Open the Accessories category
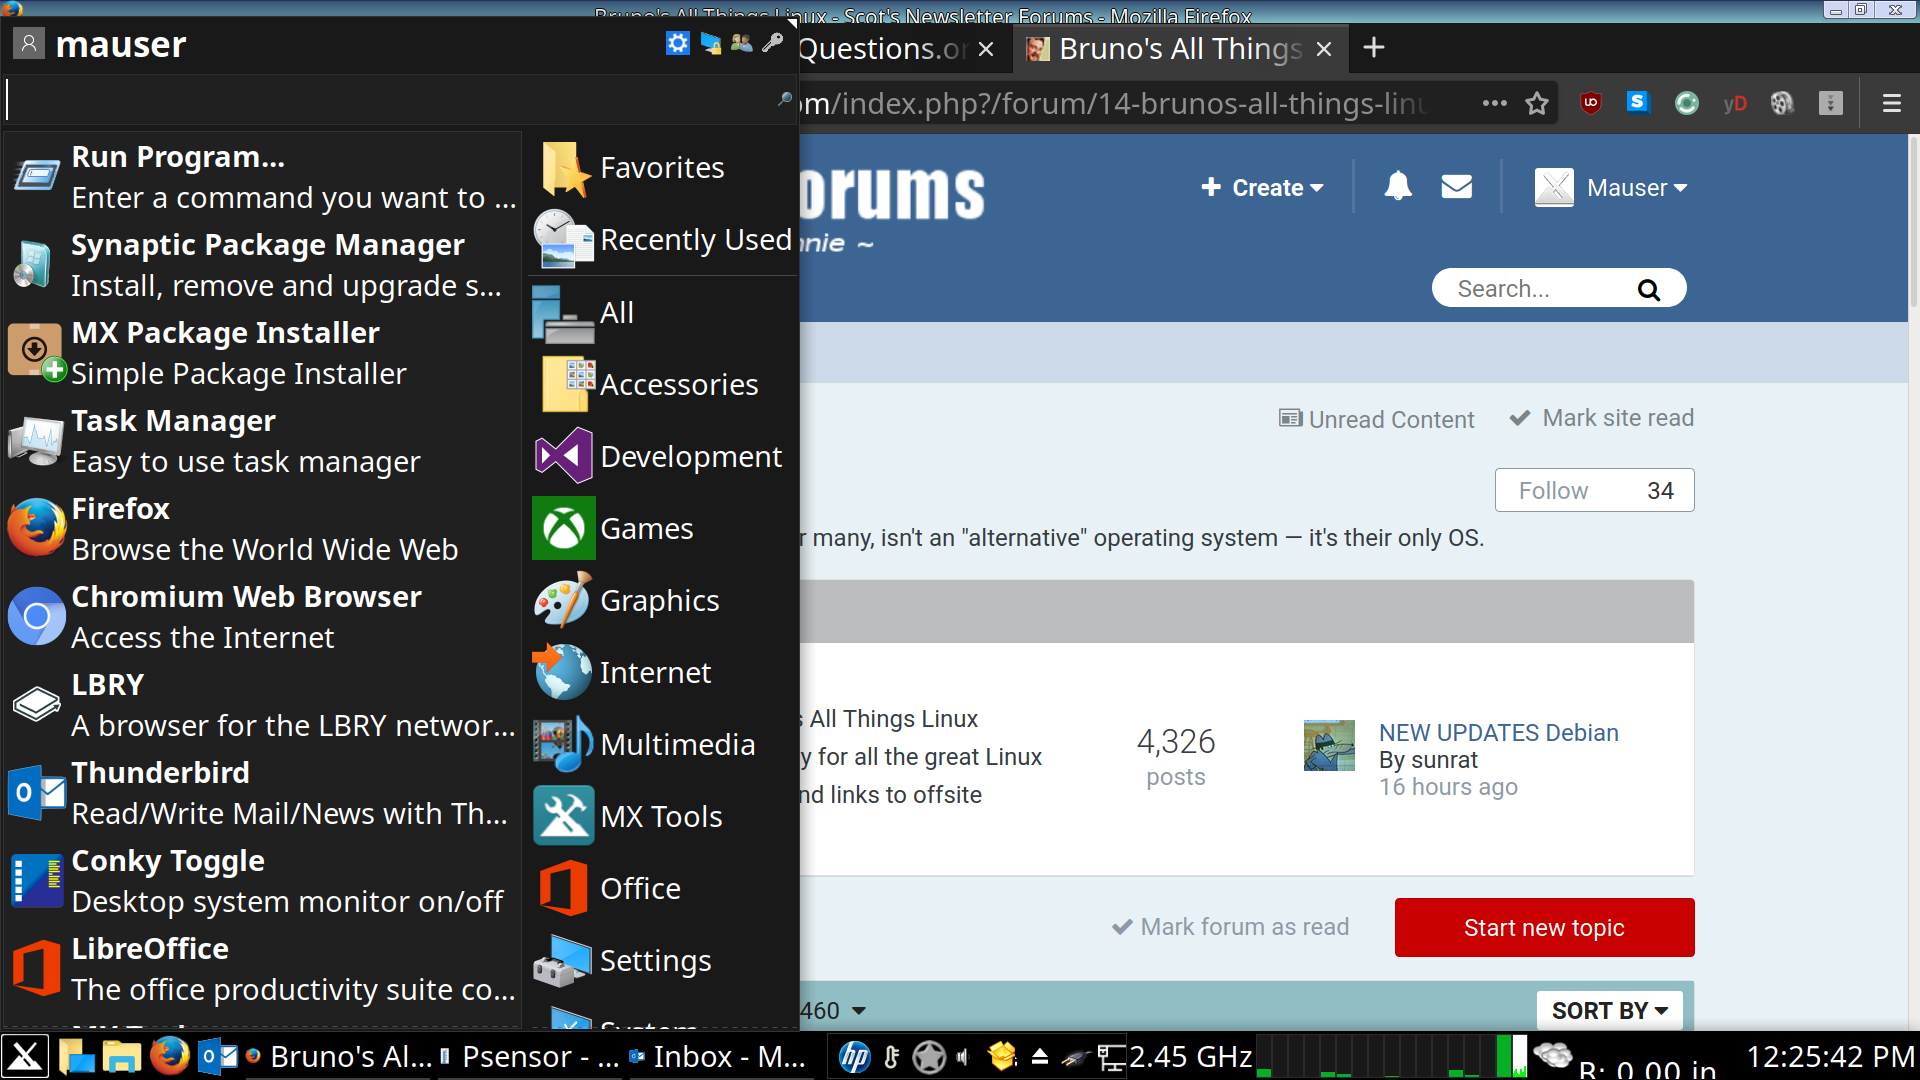 [662, 384]
